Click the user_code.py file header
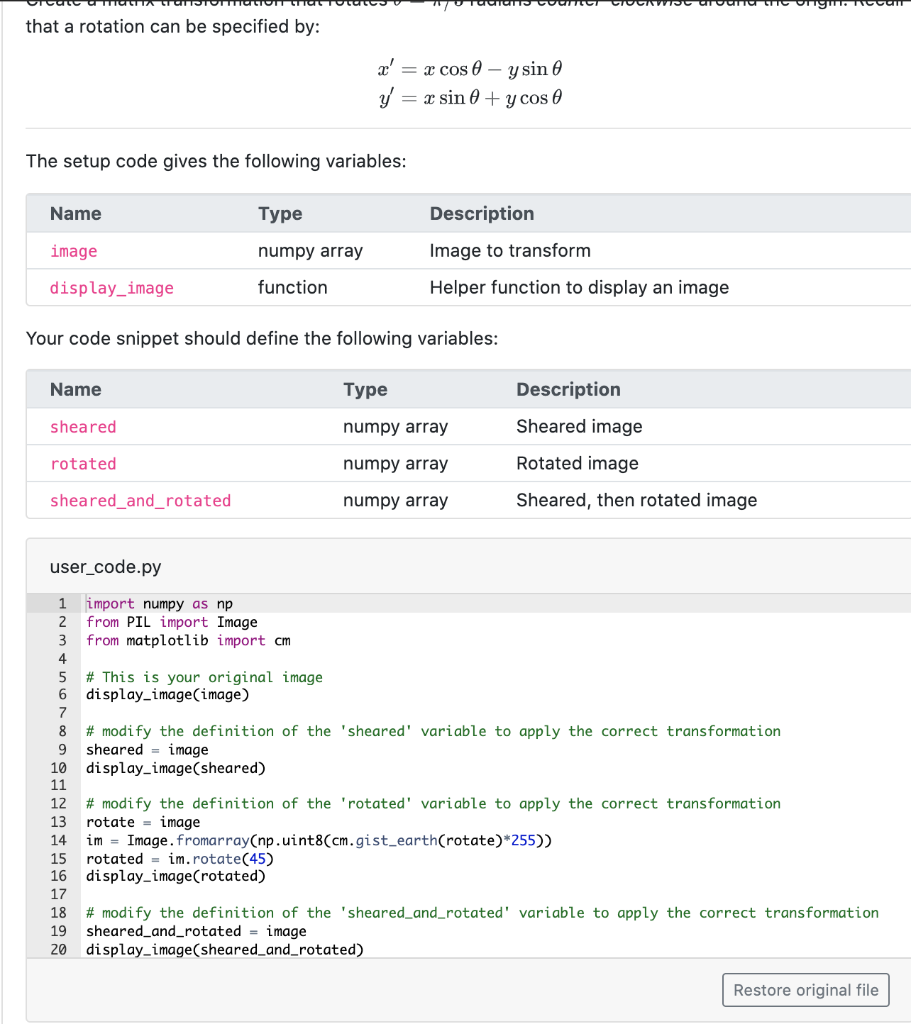911x1024 pixels. [105, 566]
